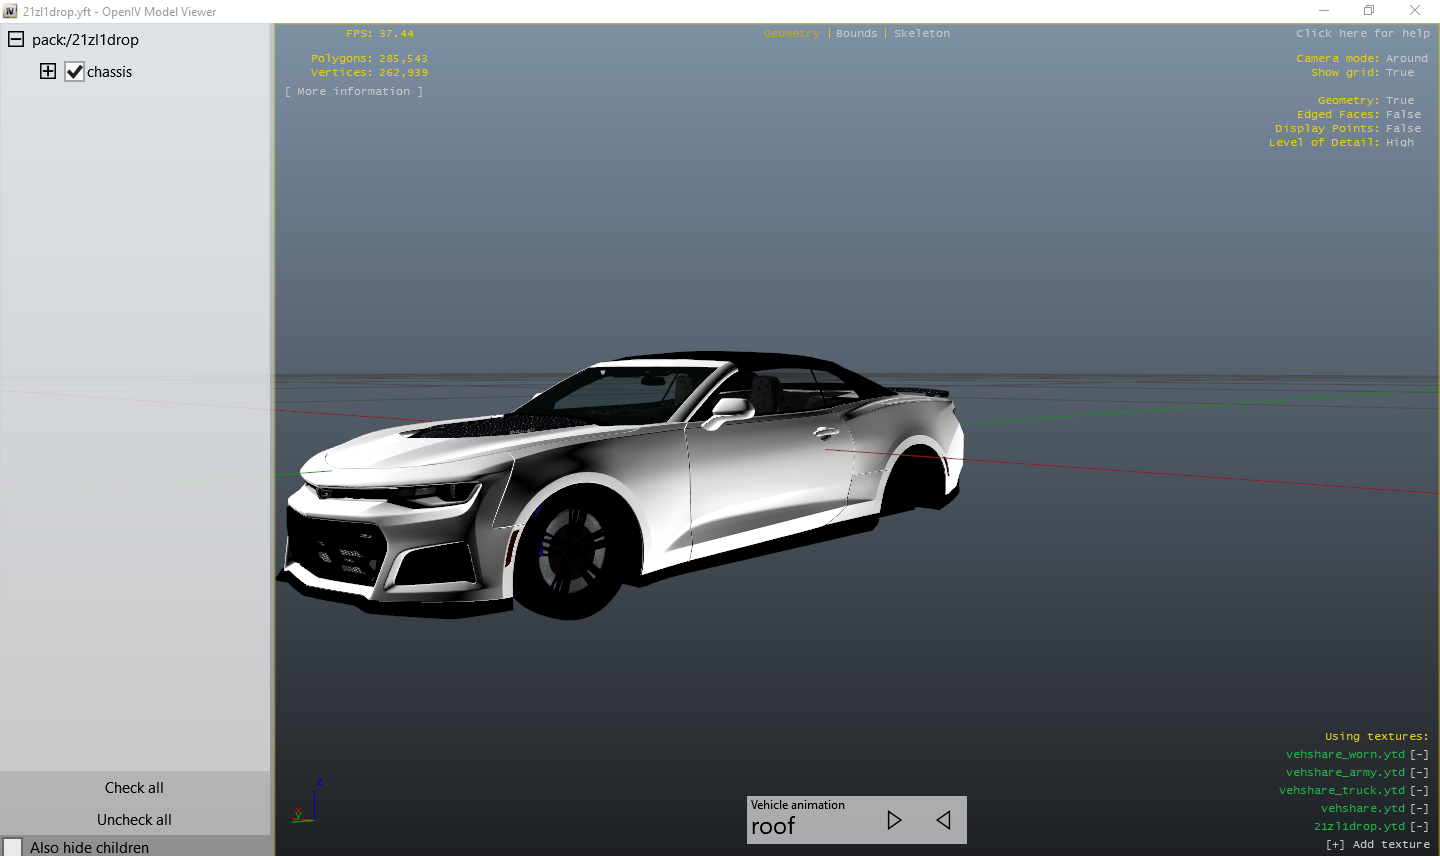Remove the vehshare_army.ytd texture
Viewport: 1440px width, 856px height.
coord(1419,772)
